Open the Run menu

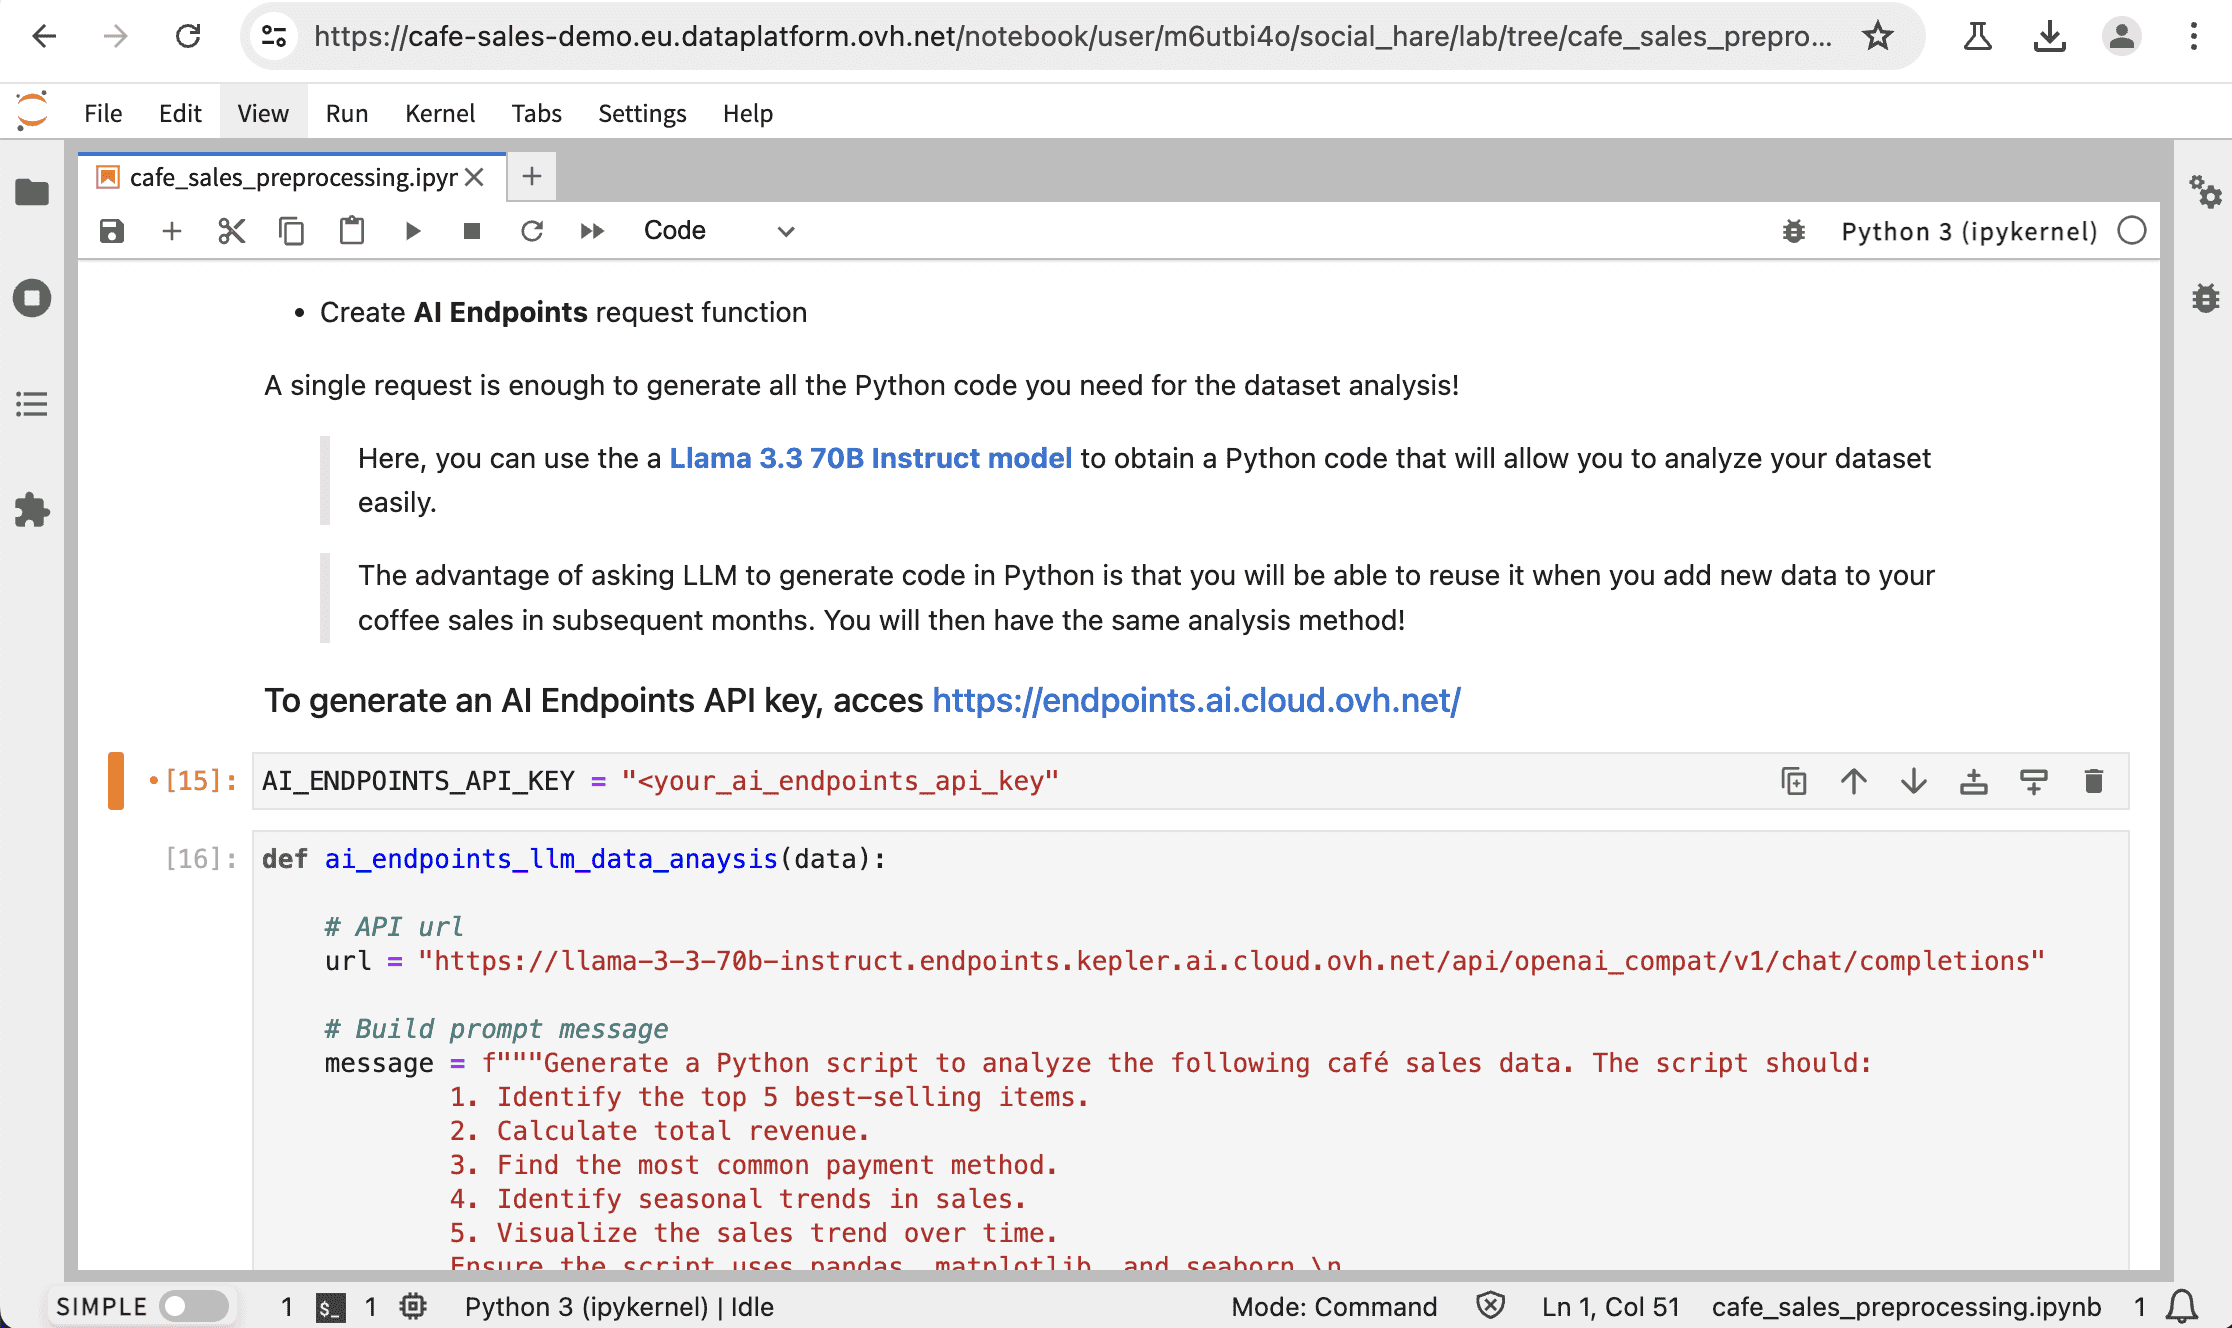[347, 113]
